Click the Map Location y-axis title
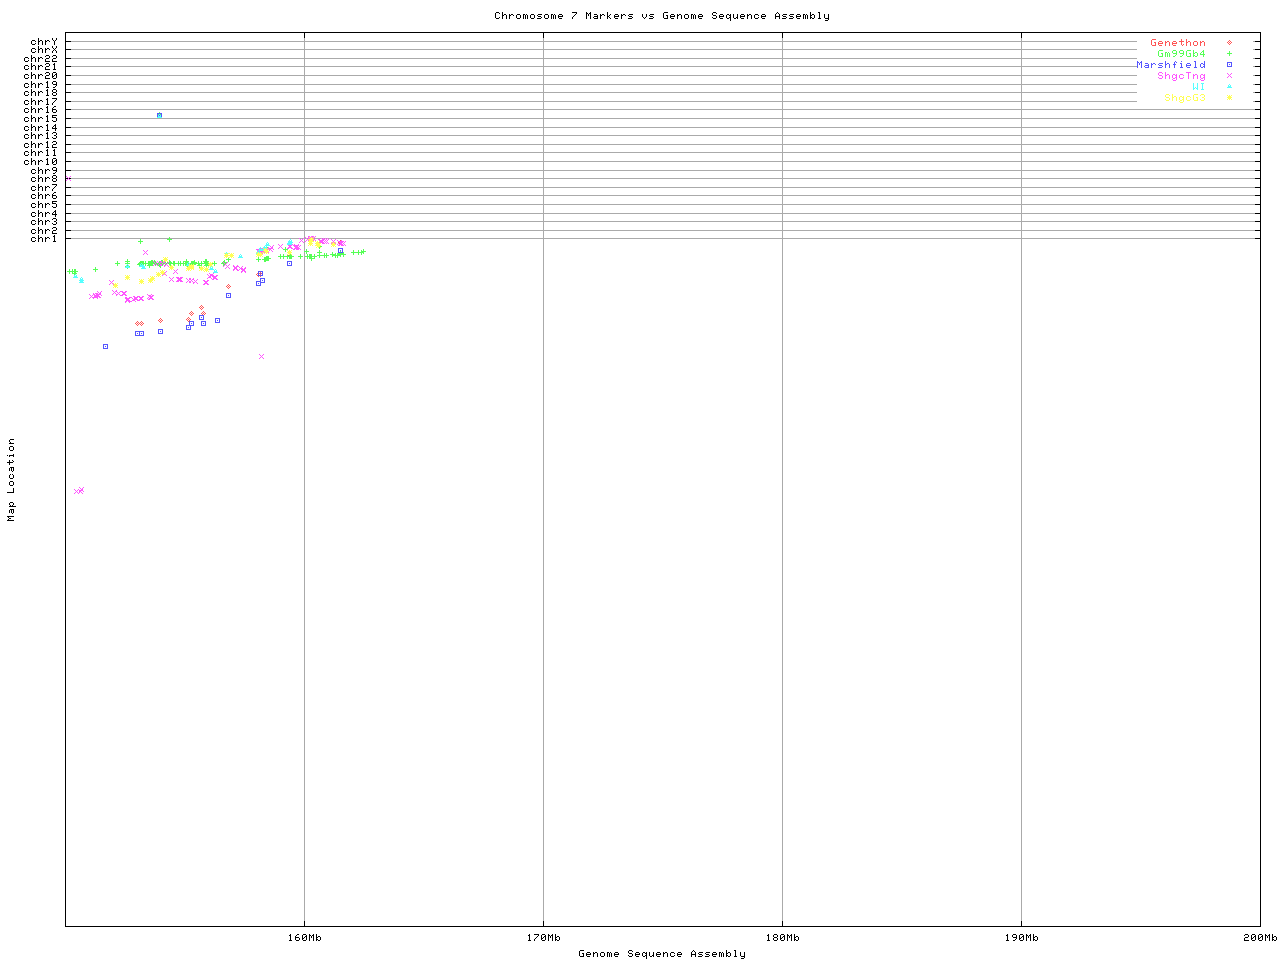 tap(12, 480)
